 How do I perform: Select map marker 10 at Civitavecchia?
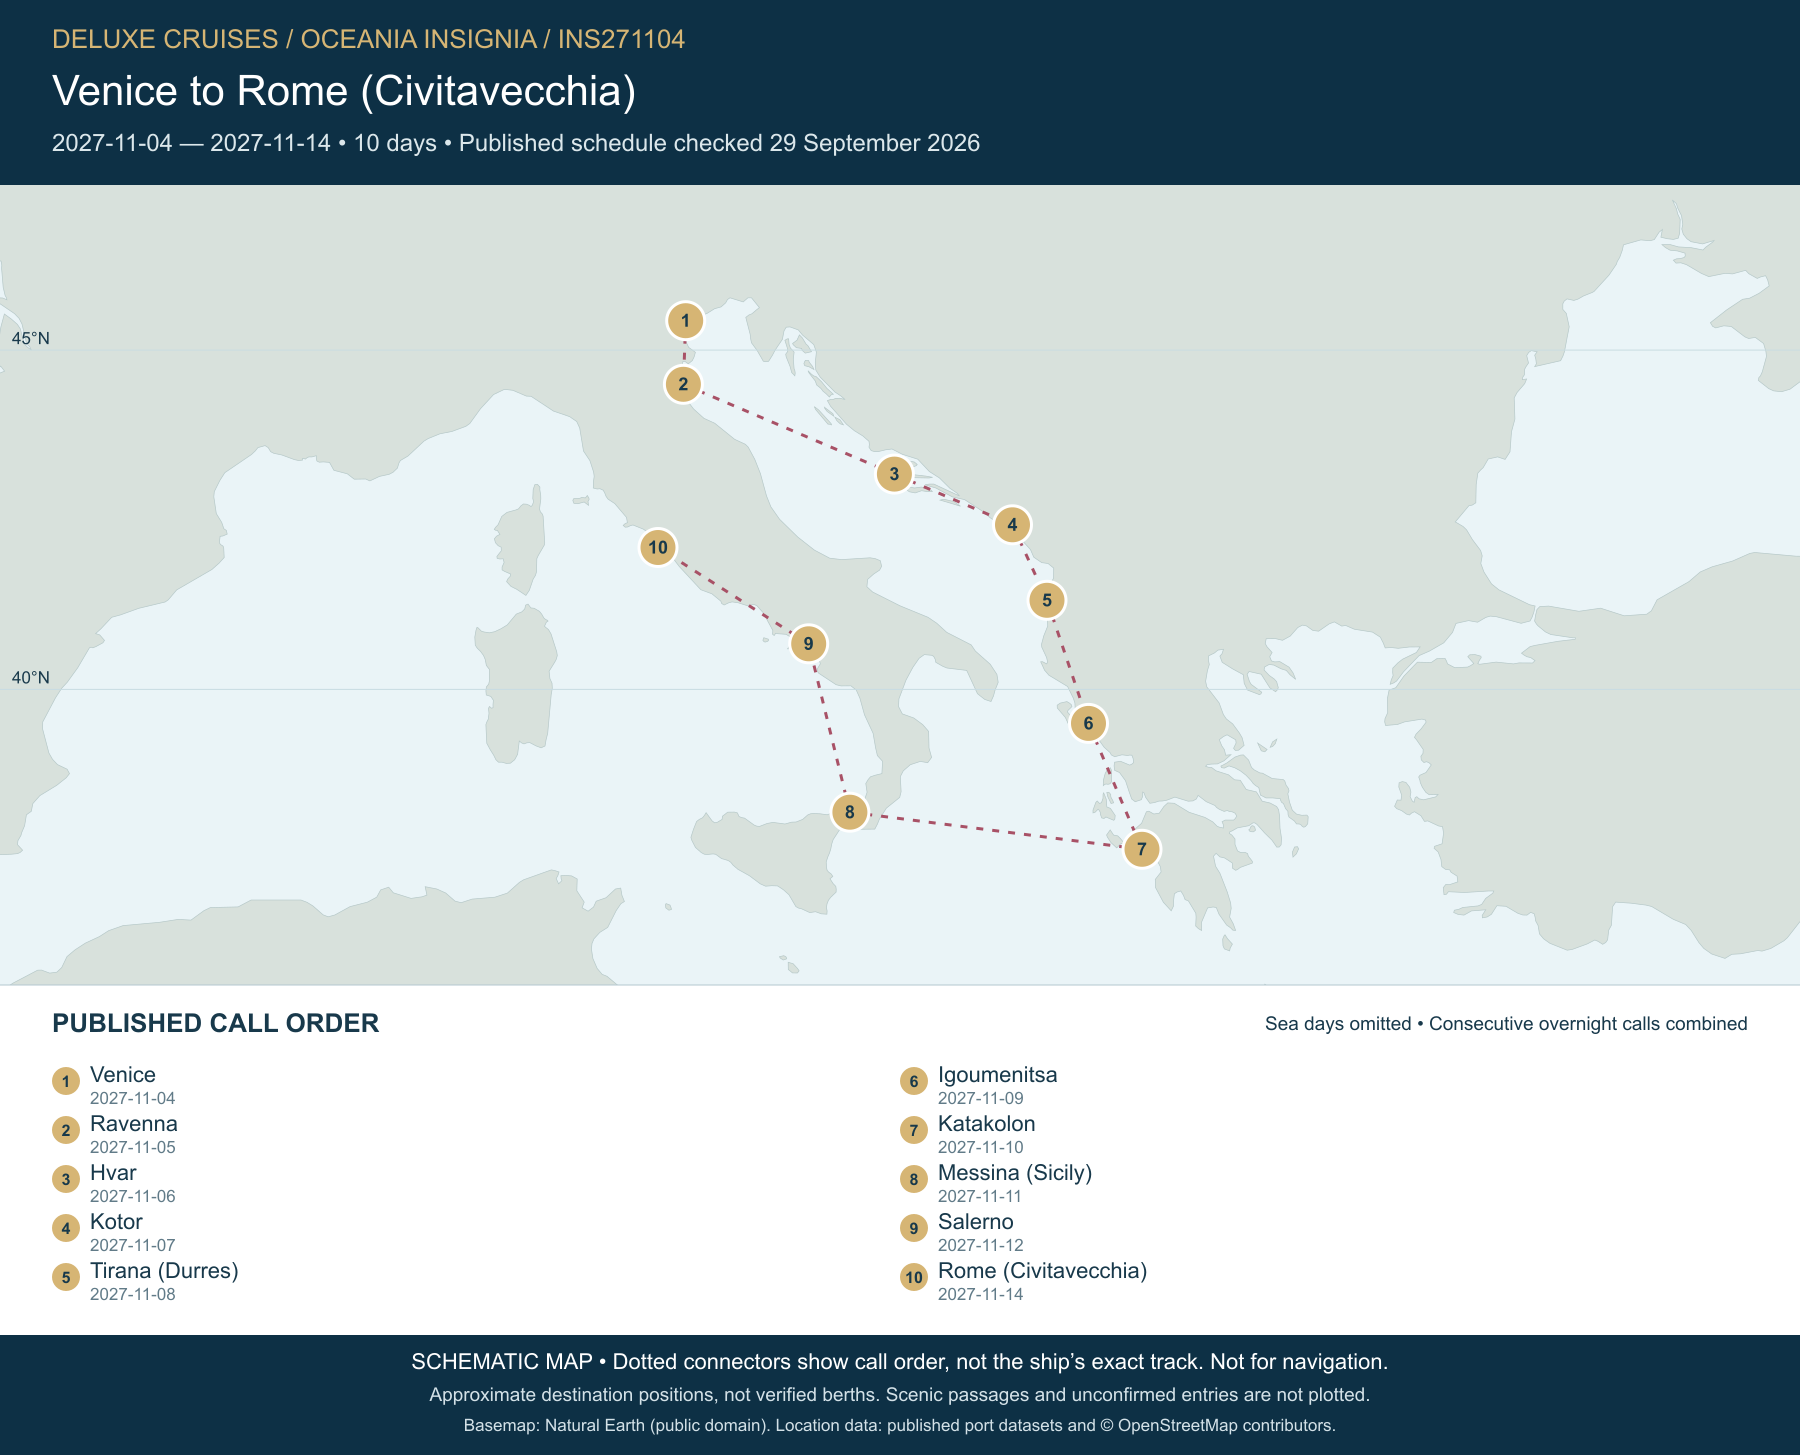point(657,547)
